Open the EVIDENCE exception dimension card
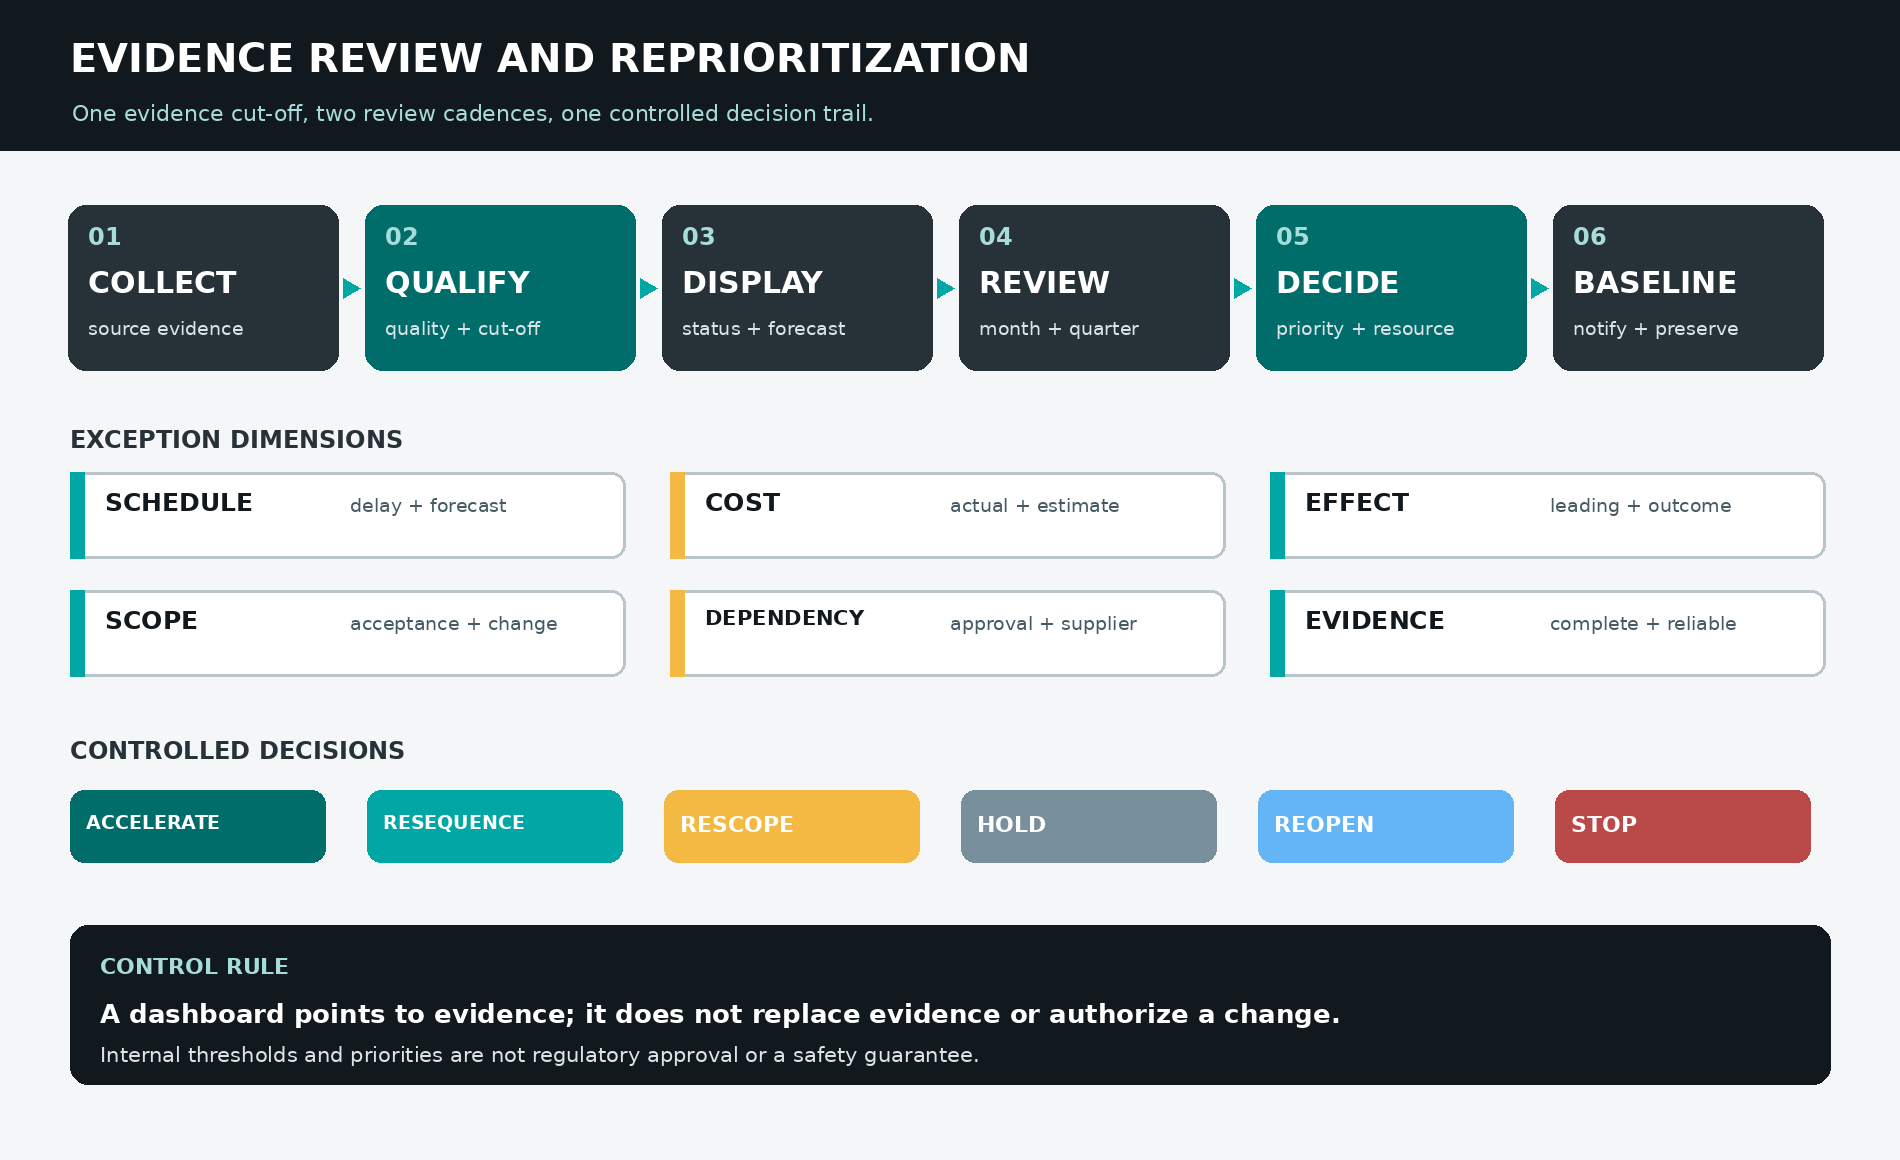Screen dimensions: 1900x1160 click(x=1548, y=633)
